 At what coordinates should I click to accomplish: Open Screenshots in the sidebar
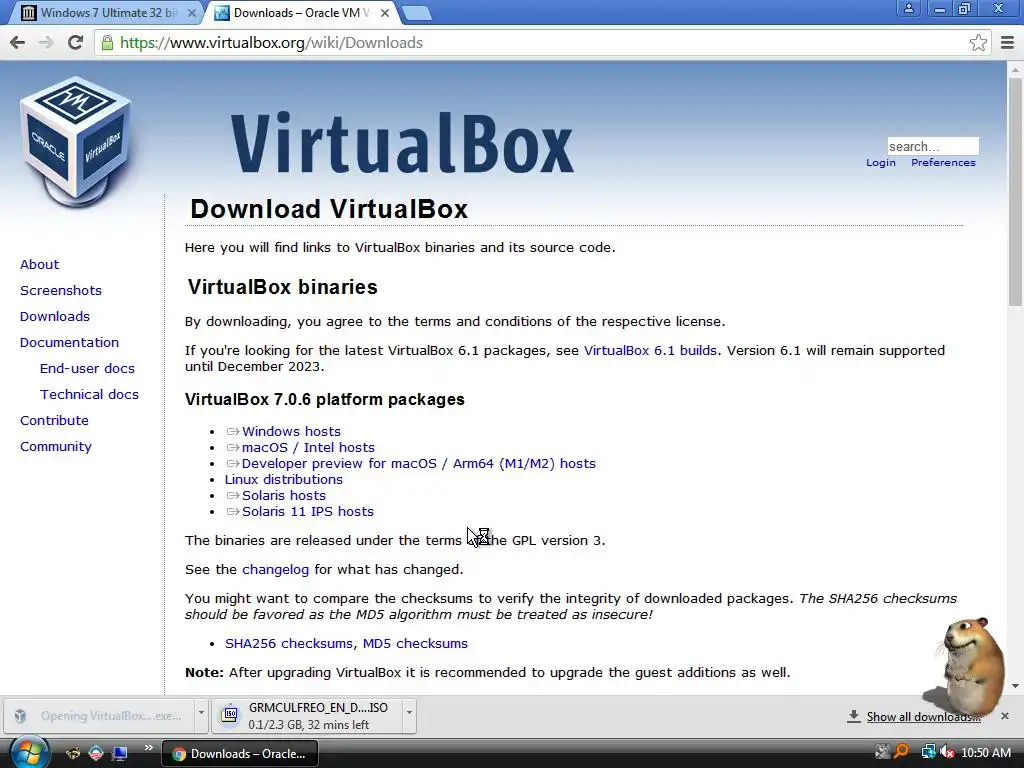(x=61, y=291)
